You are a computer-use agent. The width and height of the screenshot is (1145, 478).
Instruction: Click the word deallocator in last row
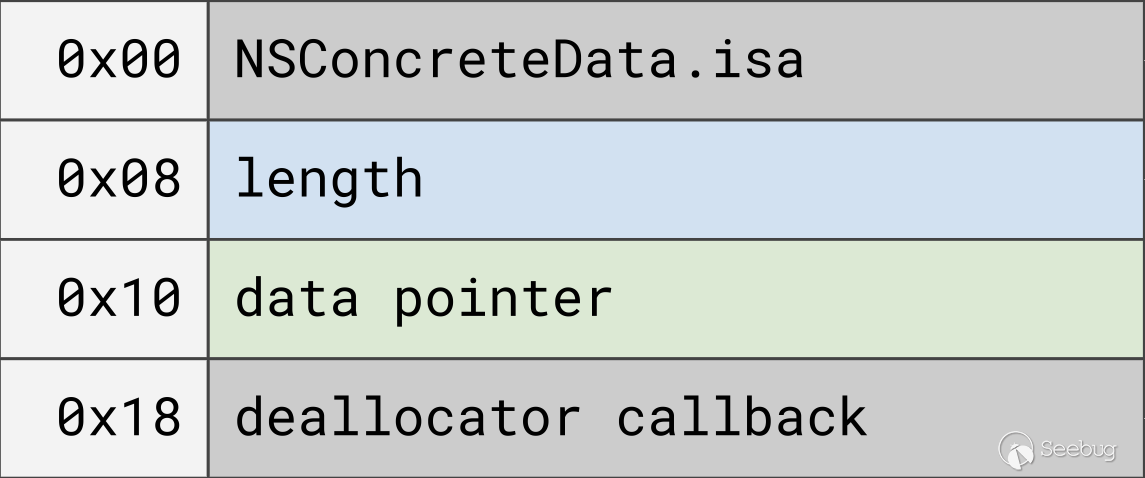pos(407,417)
